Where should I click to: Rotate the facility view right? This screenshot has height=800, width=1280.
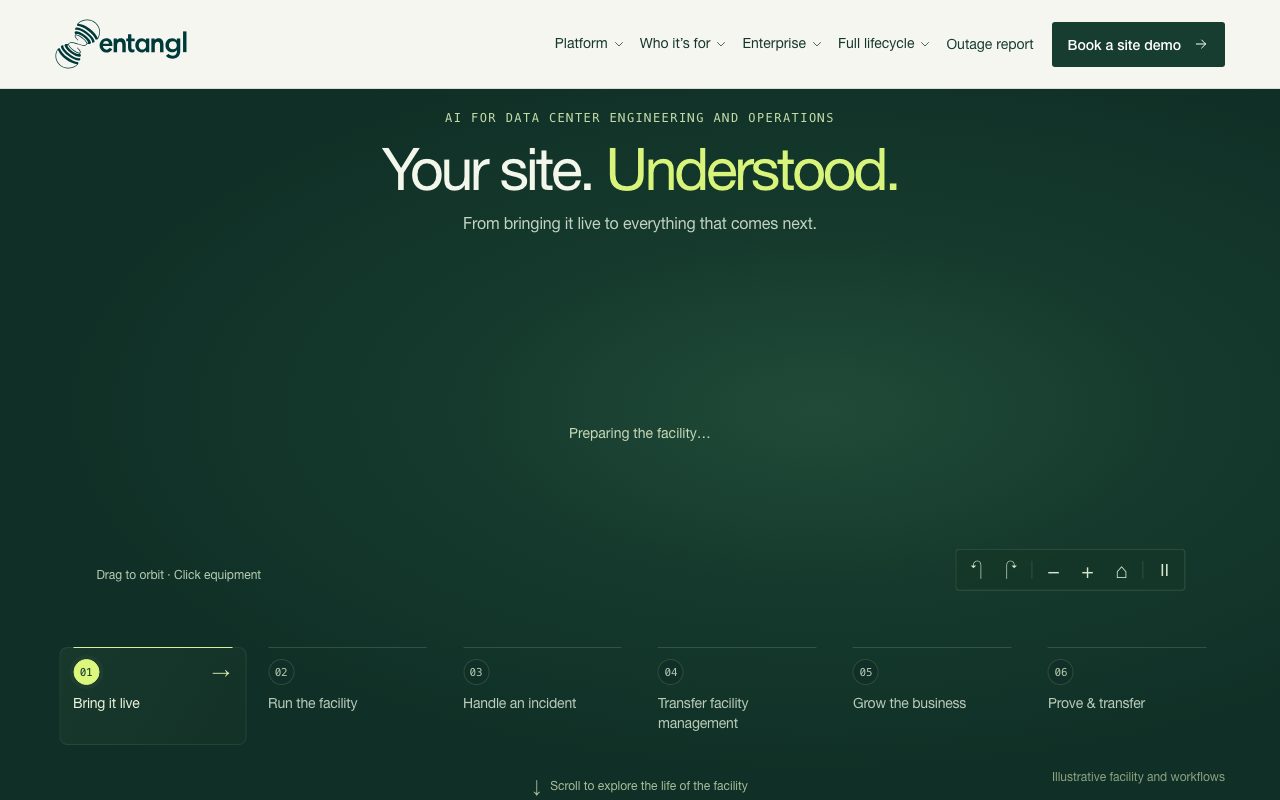coord(1011,570)
